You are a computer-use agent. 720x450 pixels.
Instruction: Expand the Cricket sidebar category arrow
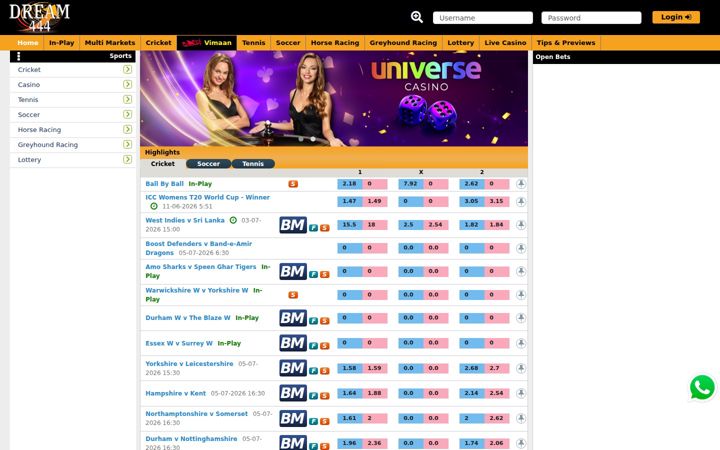point(127,69)
